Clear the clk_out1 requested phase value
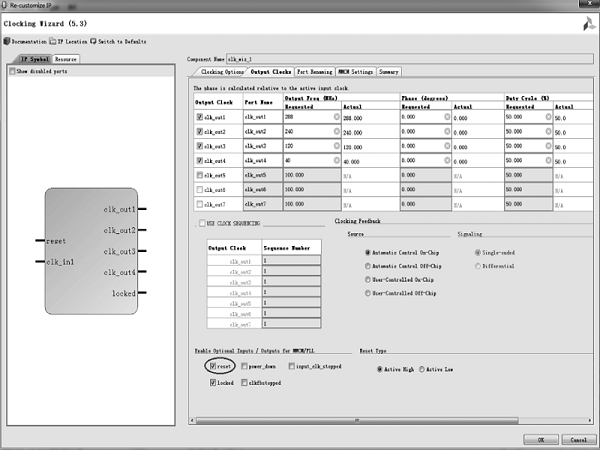 click(445, 117)
